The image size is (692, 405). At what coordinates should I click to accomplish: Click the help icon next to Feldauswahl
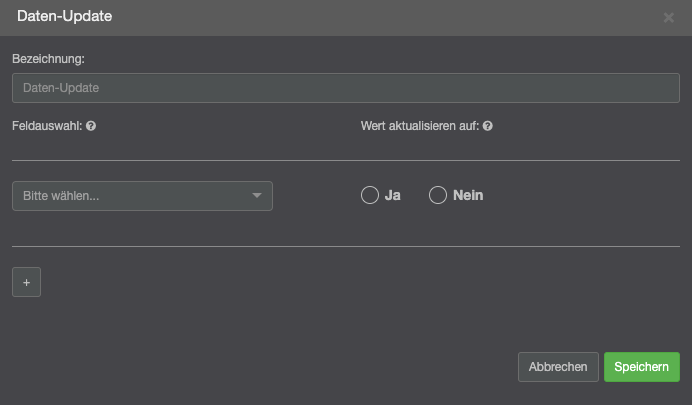(x=91, y=127)
